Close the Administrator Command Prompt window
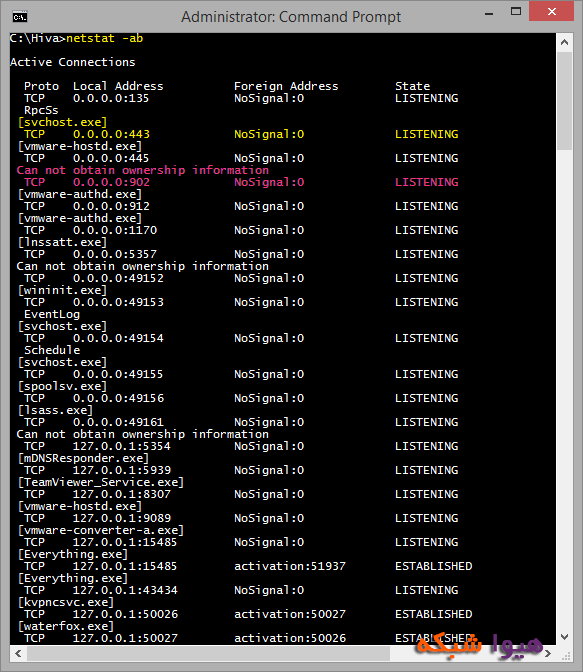Image resolution: width=583 pixels, height=672 pixels. [x=551, y=12]
